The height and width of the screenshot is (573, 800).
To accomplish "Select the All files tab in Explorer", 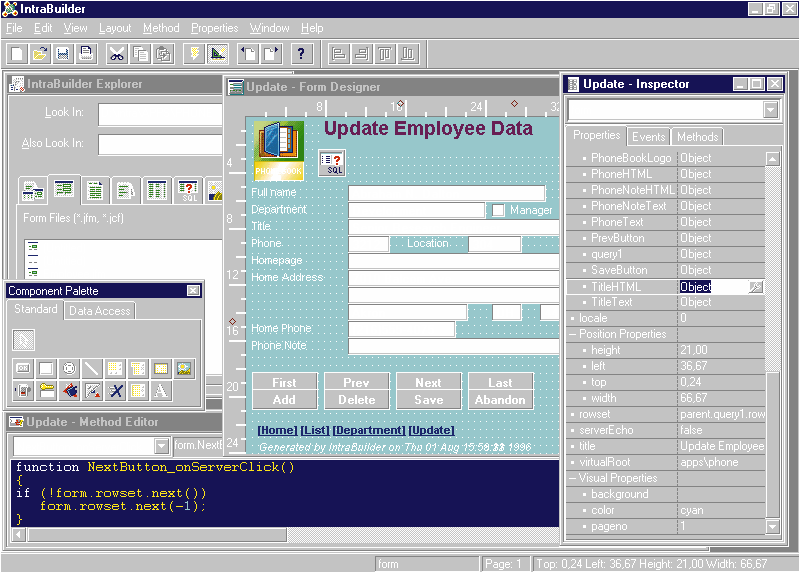I will [33, 191].
